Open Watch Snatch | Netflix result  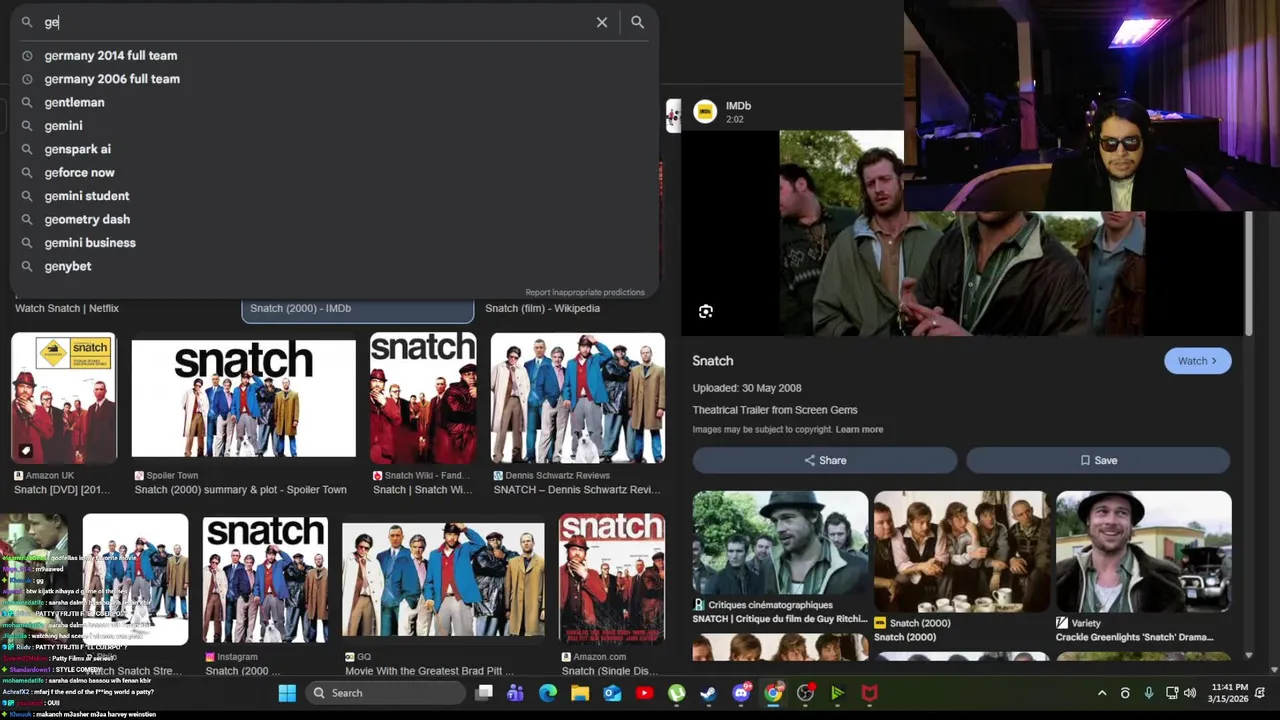67,308
